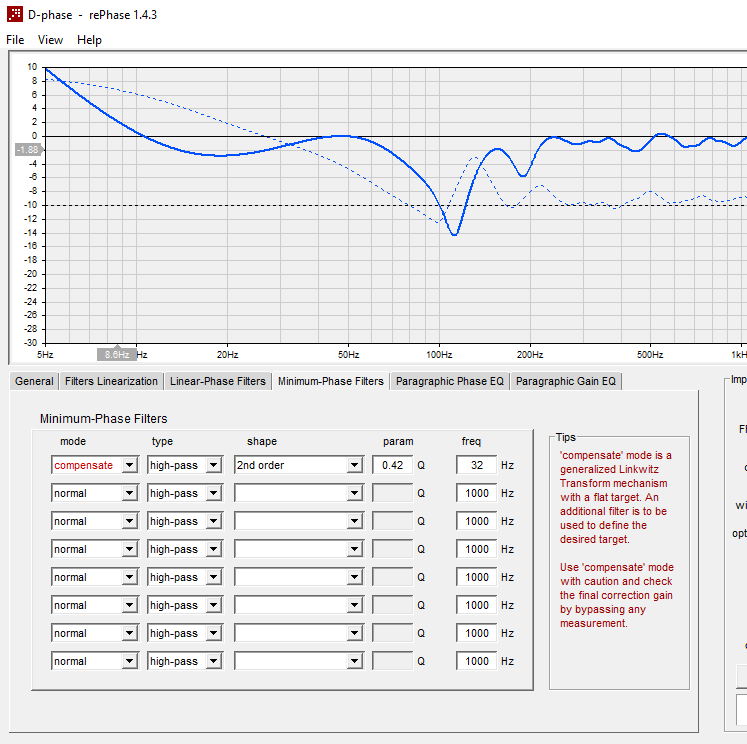Open seventh row high-pass type dropdown
747x744 pixels.
coord(185,633)
